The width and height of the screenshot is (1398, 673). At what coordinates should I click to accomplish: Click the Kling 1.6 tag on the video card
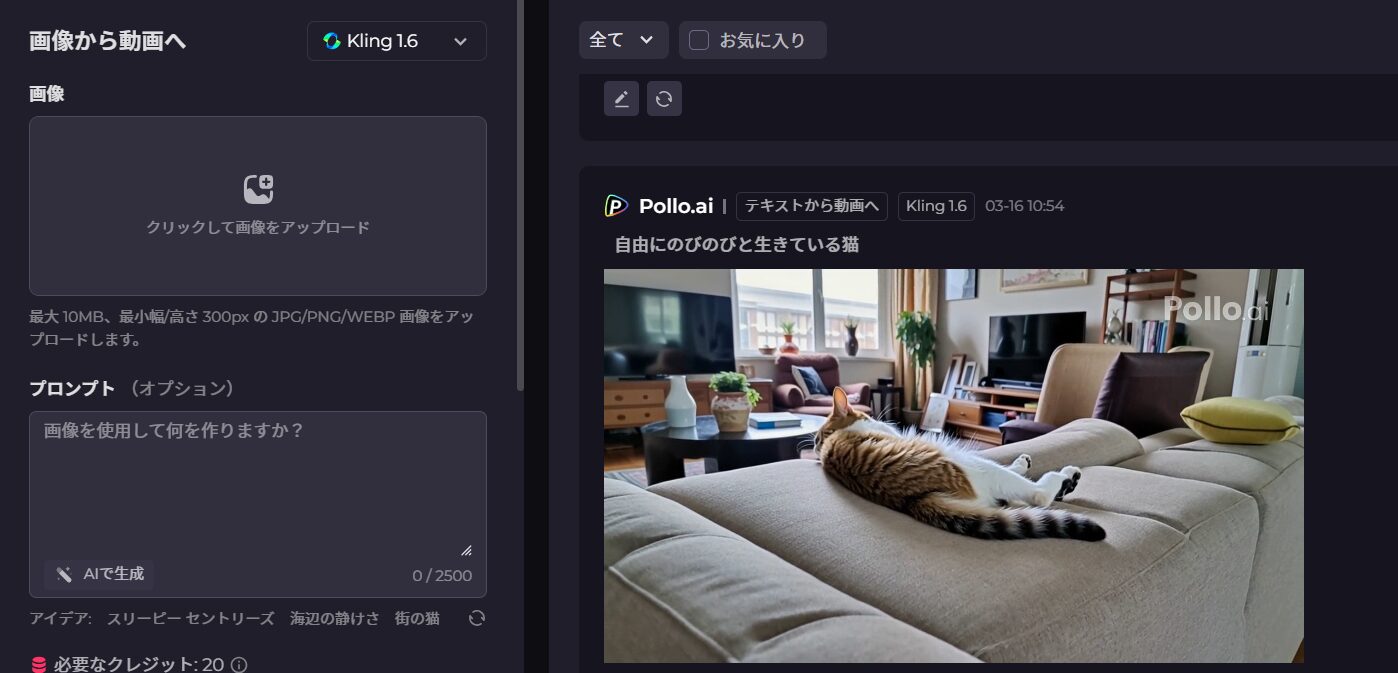point(936,206)
